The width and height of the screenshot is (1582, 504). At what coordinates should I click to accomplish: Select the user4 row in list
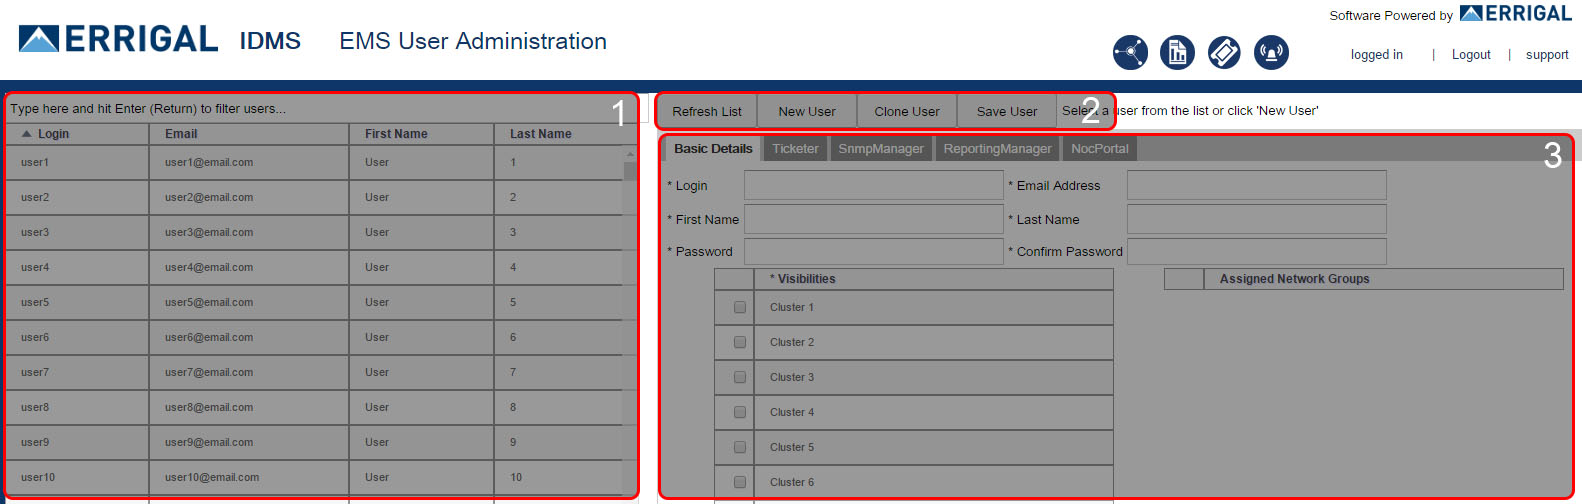click(300, 267)
